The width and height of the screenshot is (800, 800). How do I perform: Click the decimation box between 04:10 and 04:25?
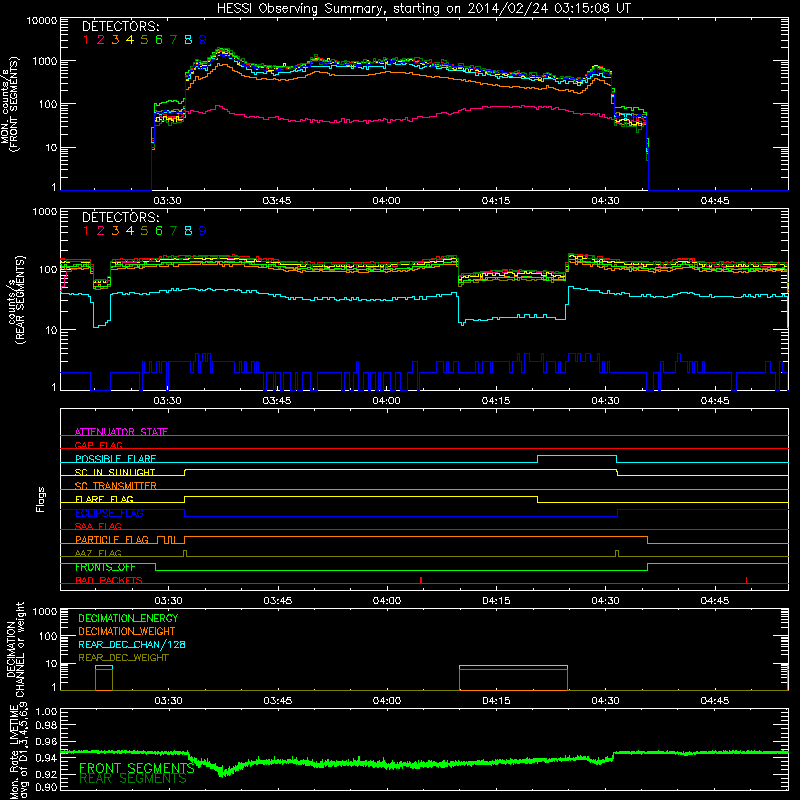tap(513, 678)
